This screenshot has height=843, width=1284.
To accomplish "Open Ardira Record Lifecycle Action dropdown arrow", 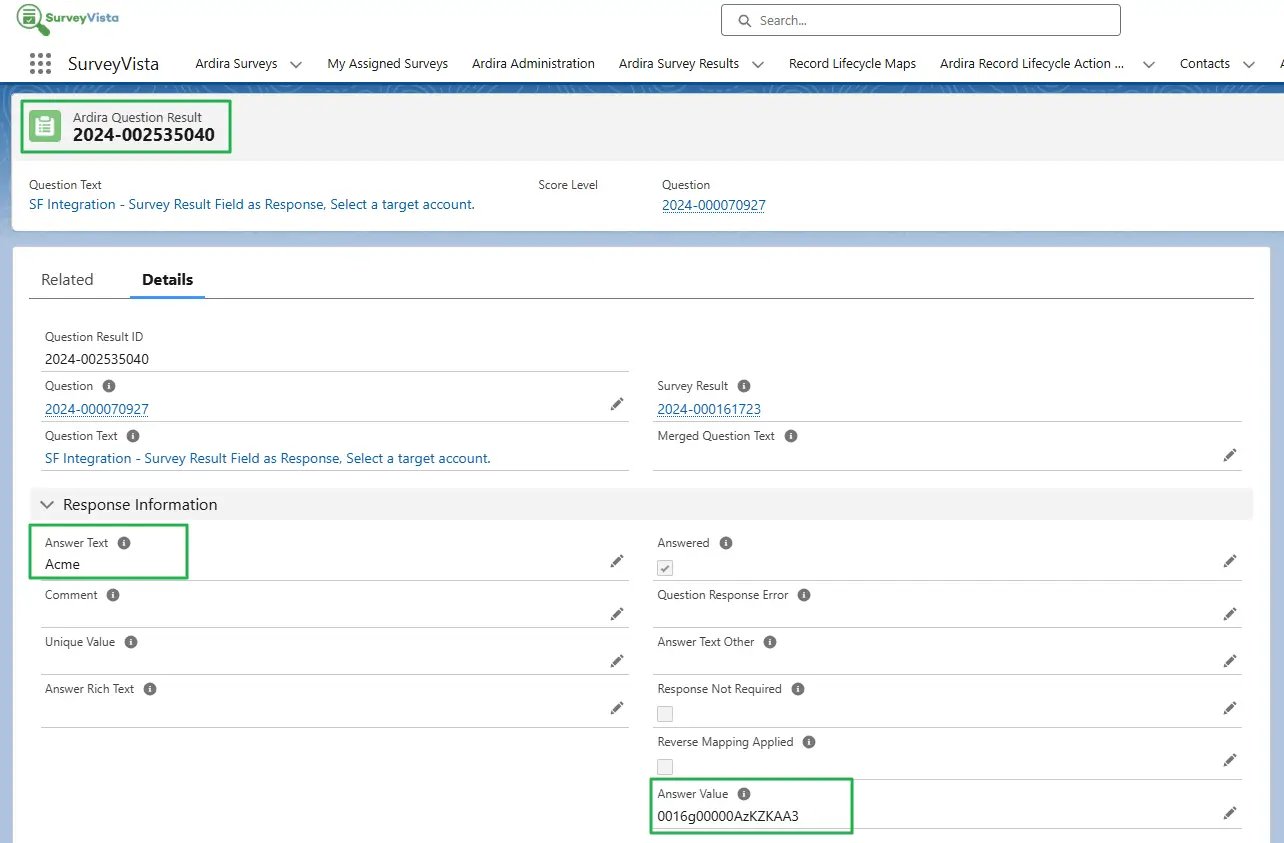I will (x=1149, y=64).
